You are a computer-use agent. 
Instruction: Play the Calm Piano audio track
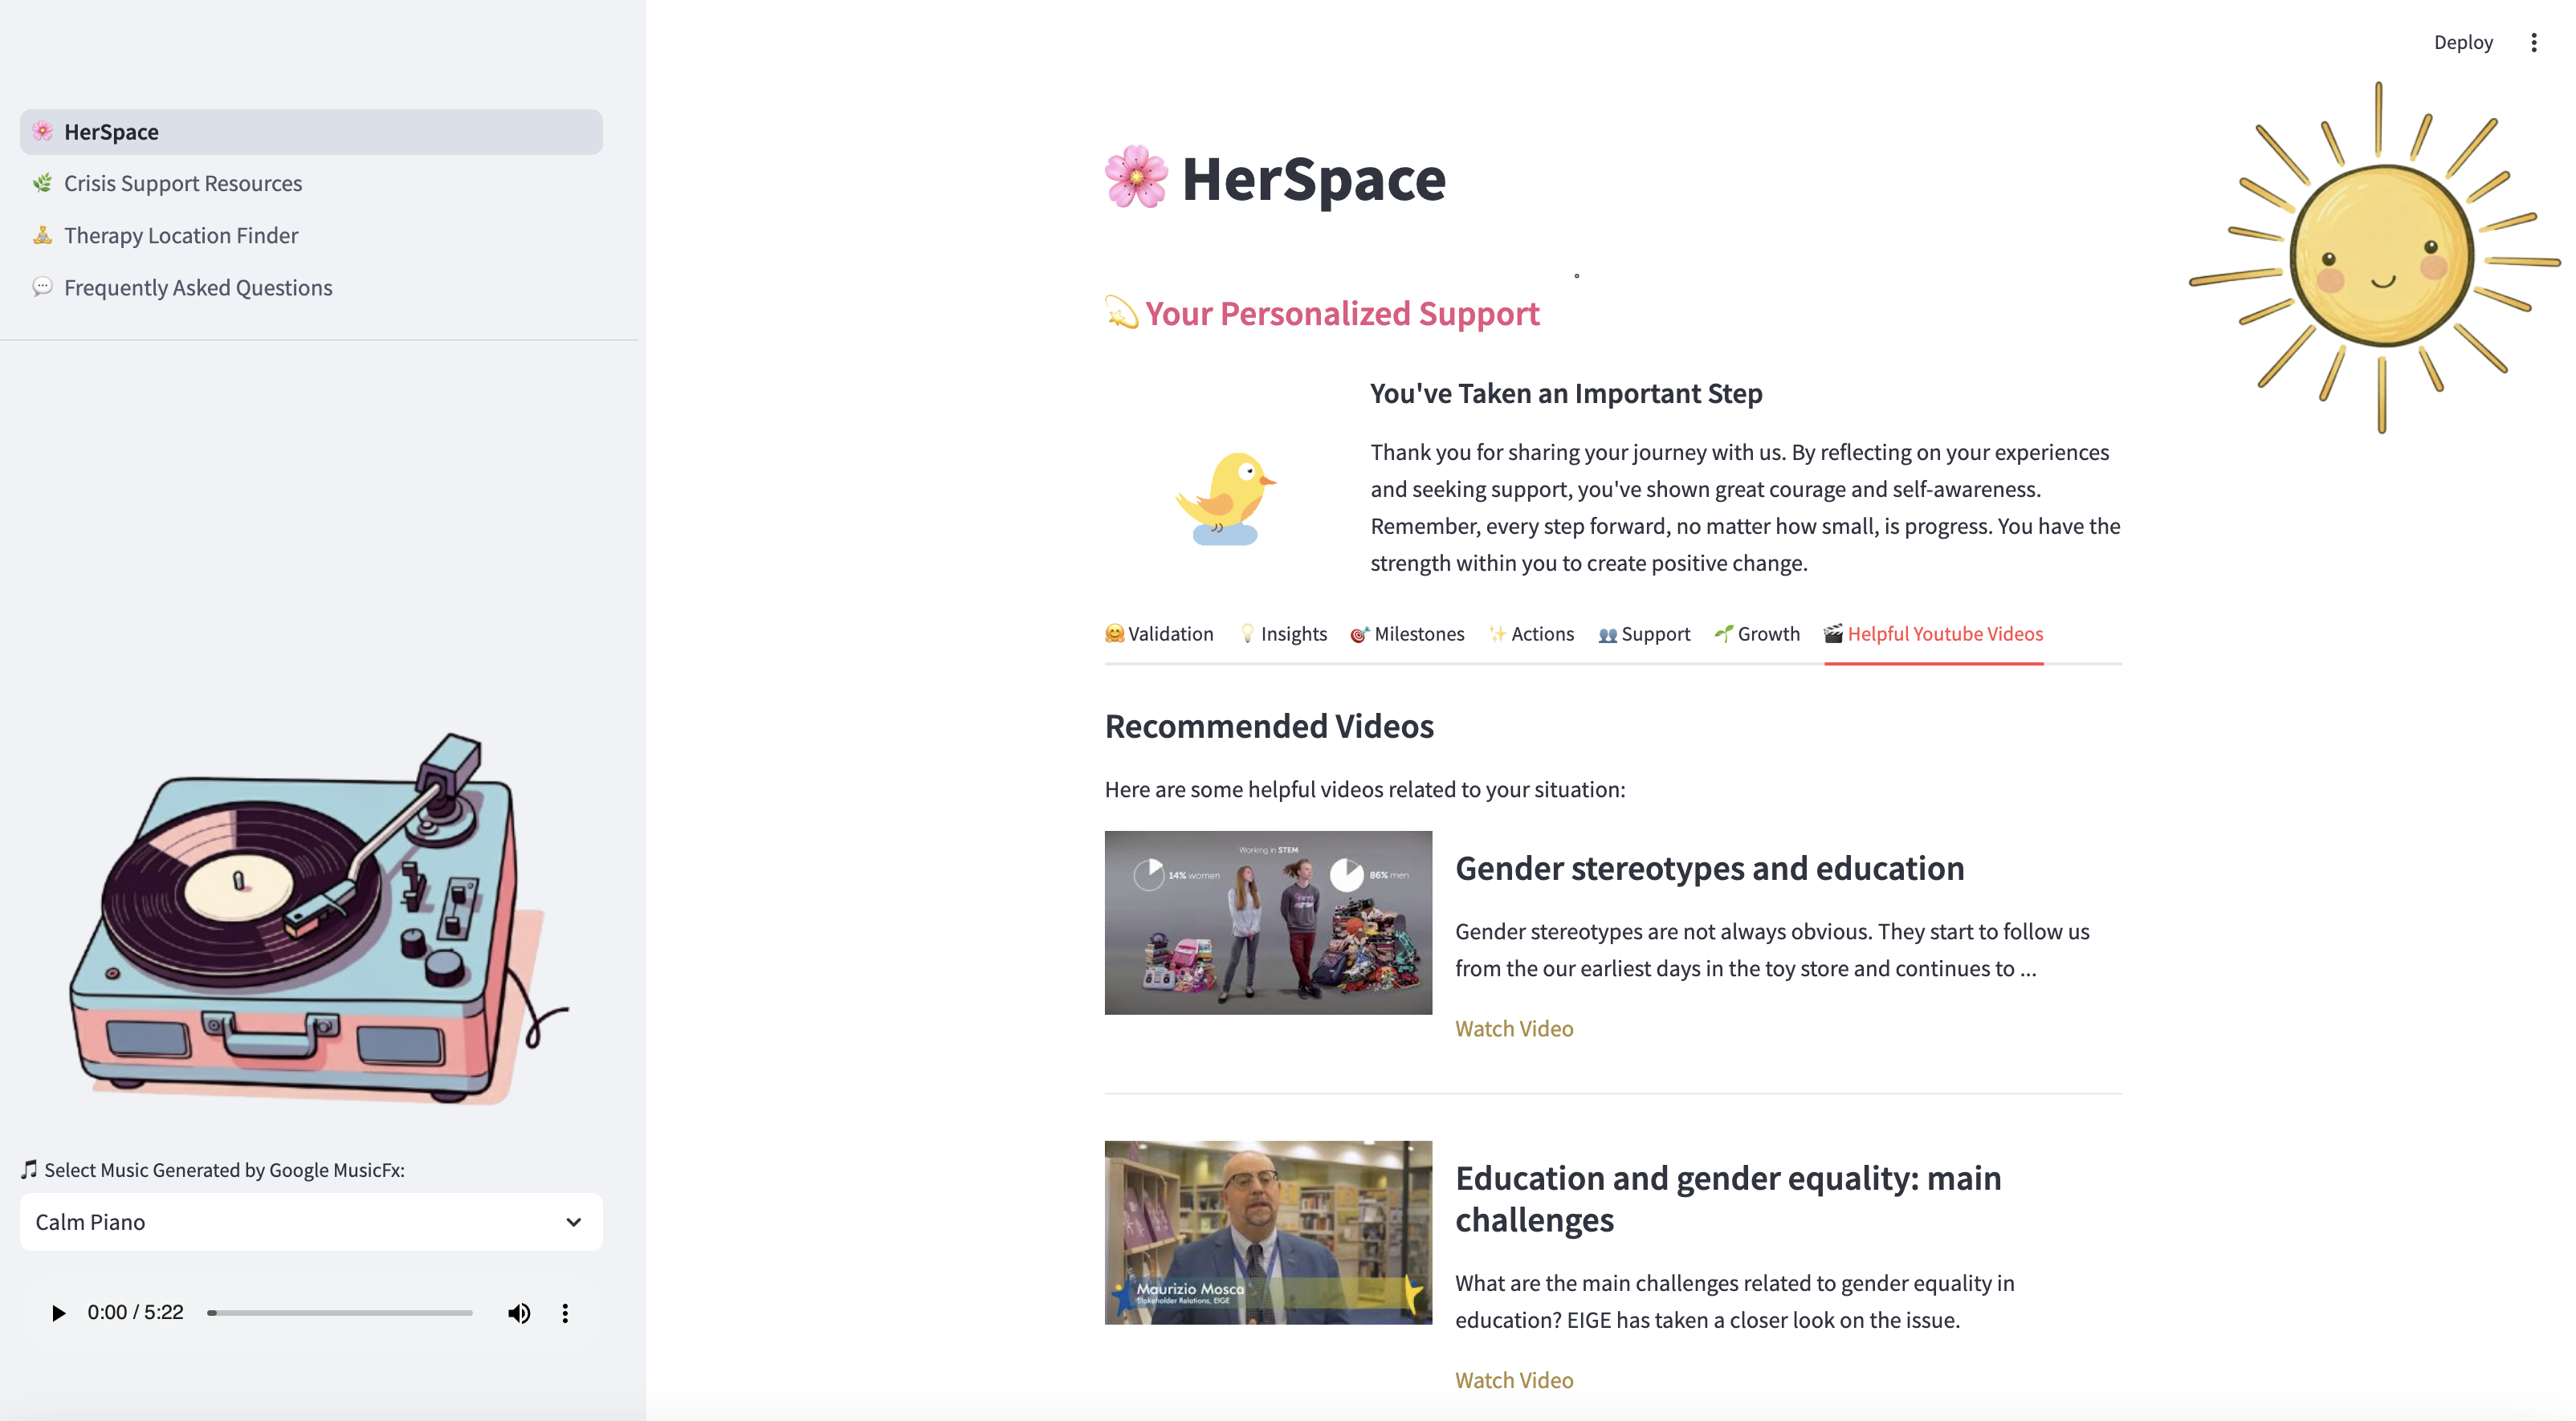click(58, 1313)
